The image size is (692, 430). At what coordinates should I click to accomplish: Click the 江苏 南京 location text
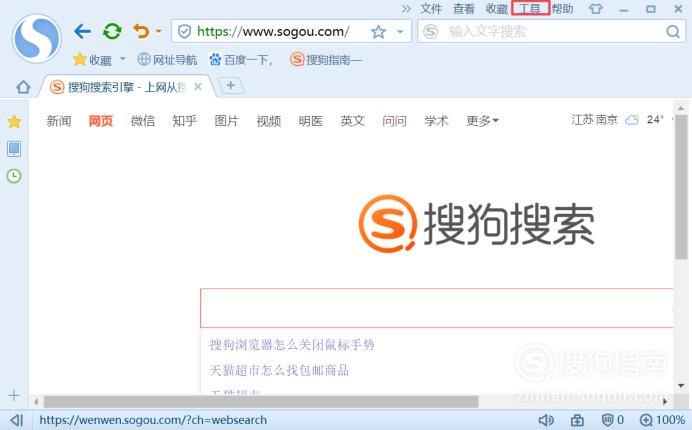coord(594,120)
